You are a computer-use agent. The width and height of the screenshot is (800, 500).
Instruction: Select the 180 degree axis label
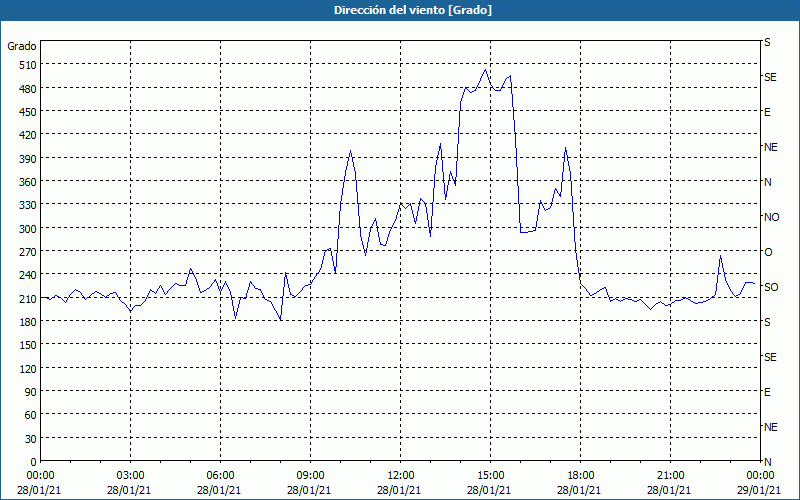click(29, 322)
